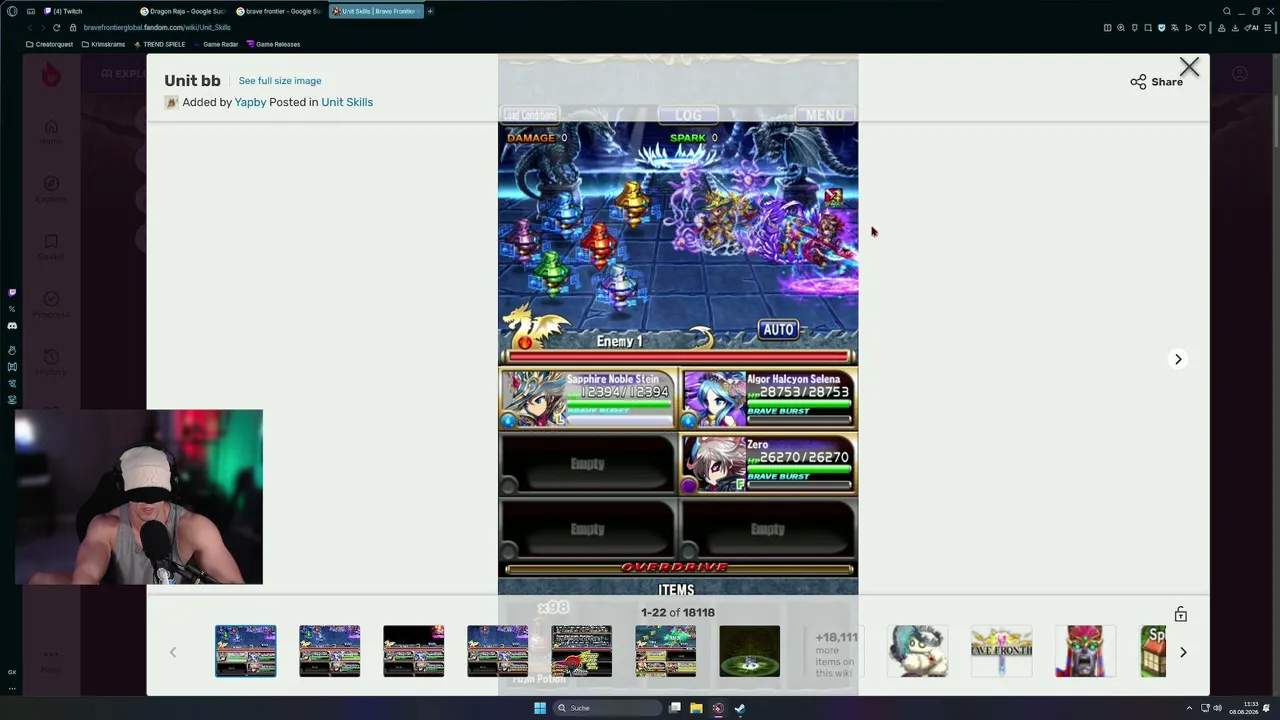Open a new browser tab
Screen dimensions: 1280x720
pos(430,11)
